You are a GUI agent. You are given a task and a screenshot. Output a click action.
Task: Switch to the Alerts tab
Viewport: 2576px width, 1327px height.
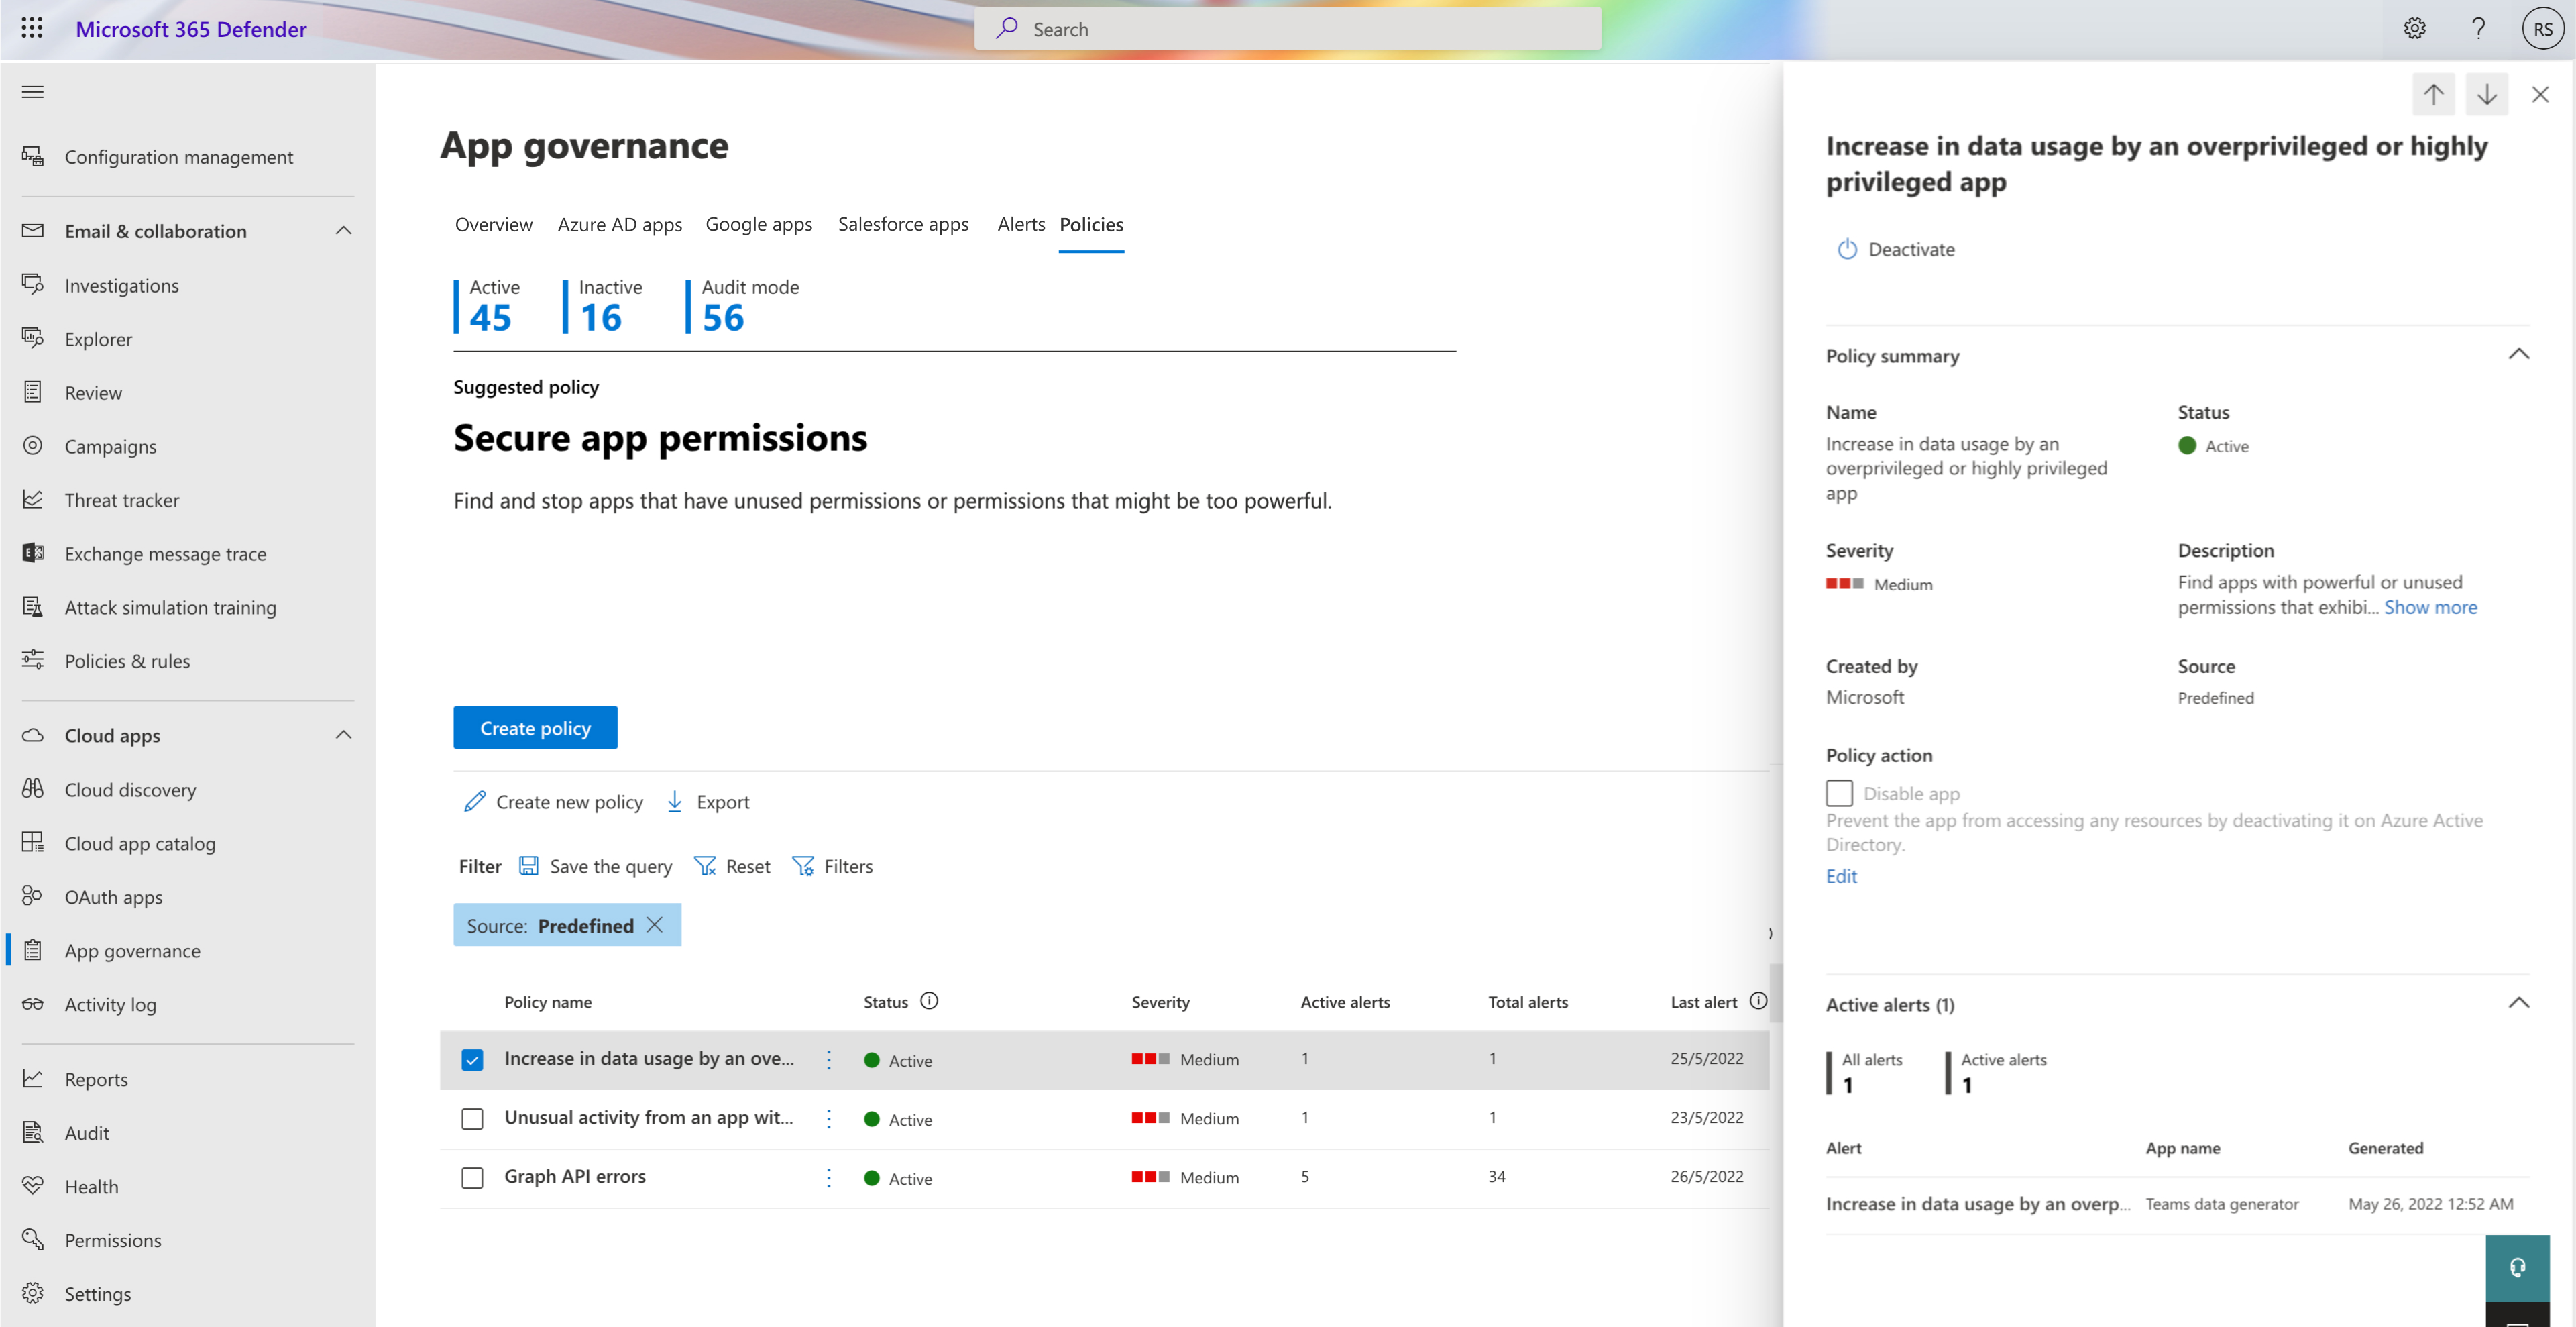(1017, 222)
